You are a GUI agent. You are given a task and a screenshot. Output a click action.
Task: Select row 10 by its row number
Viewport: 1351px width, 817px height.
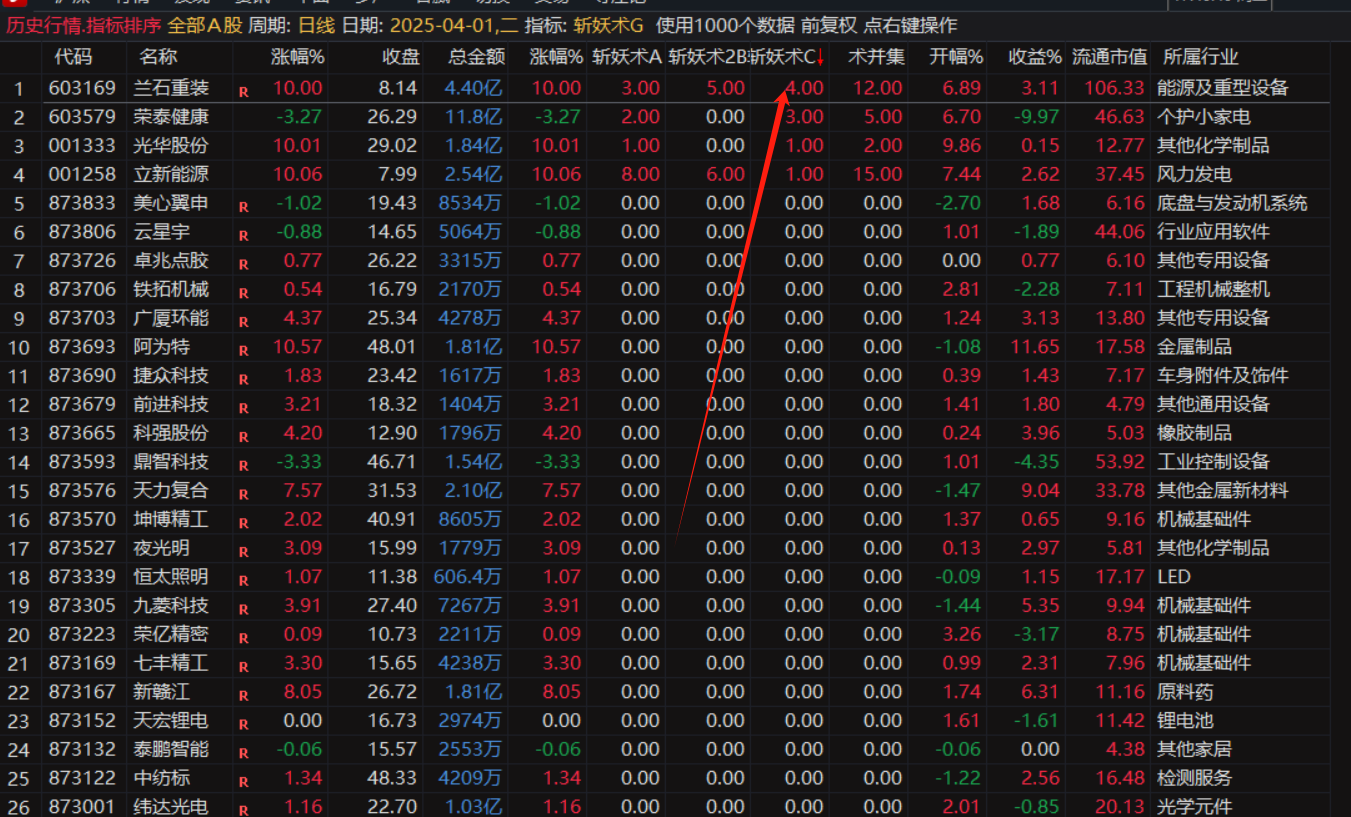[x=18, y=348]
